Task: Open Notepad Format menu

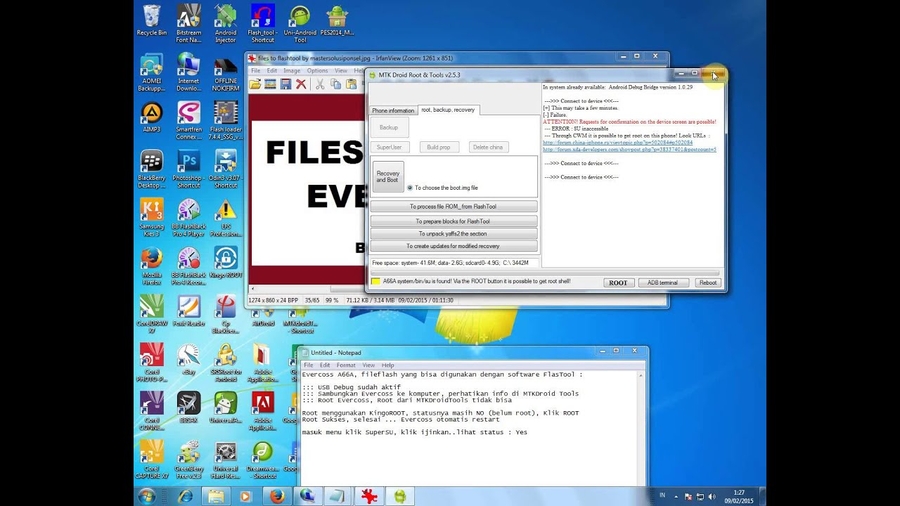Action: click(346, 365)
